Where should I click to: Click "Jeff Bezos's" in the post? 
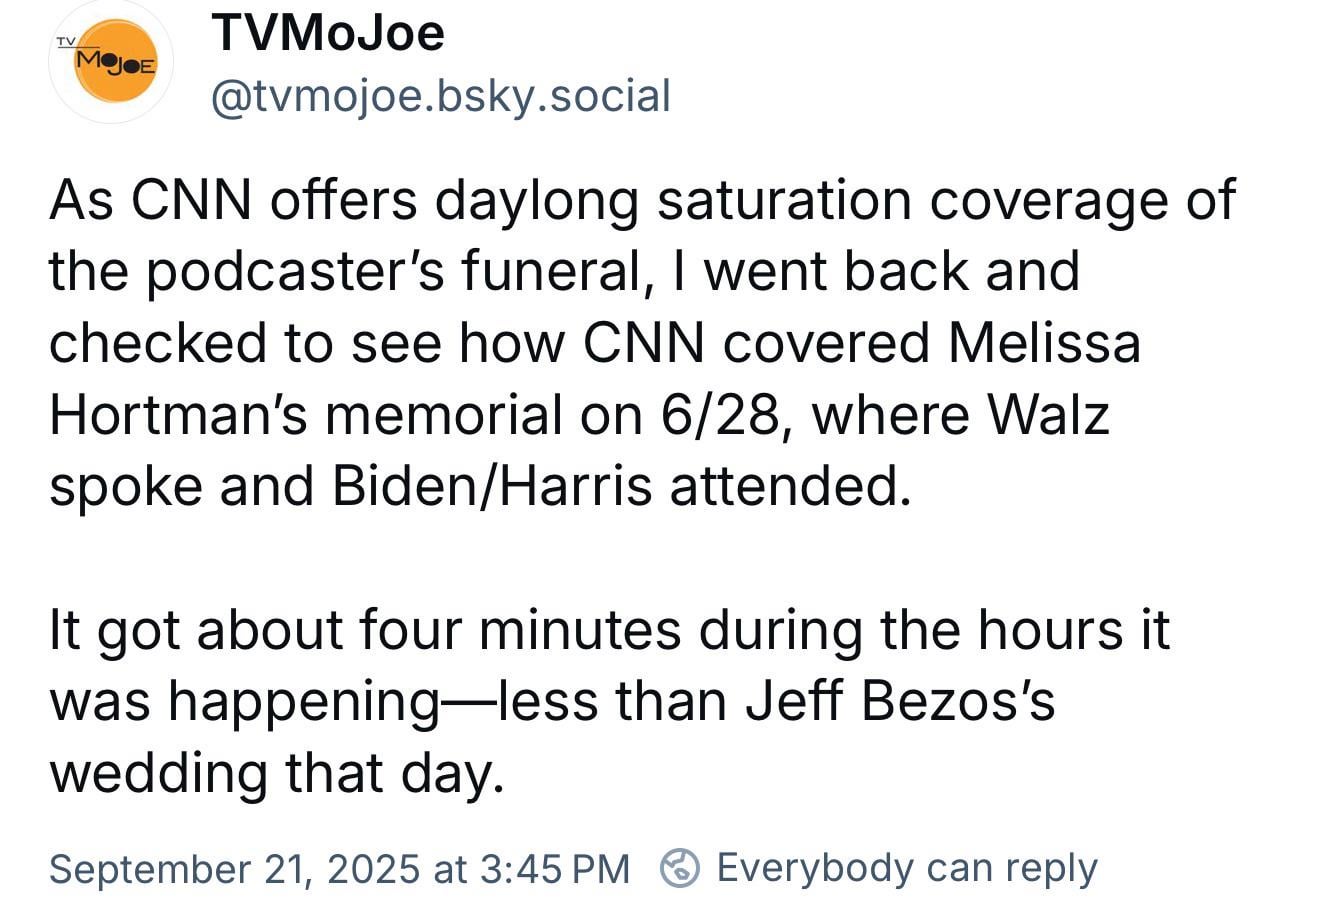tap(901, 701)
